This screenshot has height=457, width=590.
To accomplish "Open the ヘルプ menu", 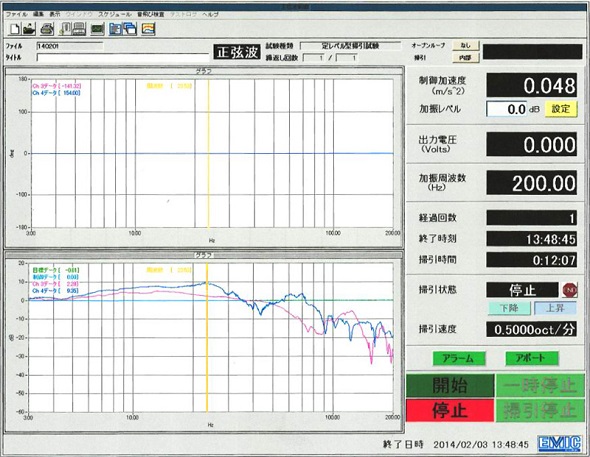I will point(210,14).
